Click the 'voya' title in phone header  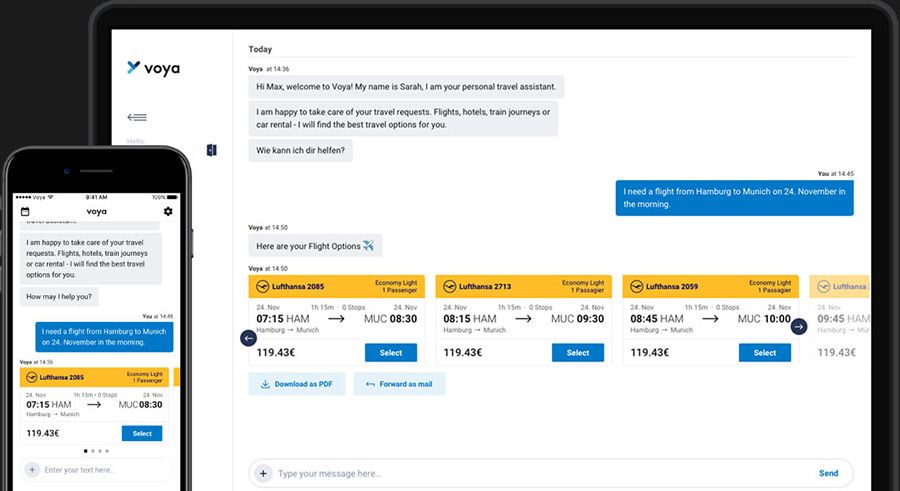pyautogui.click(x=96, y=211)
